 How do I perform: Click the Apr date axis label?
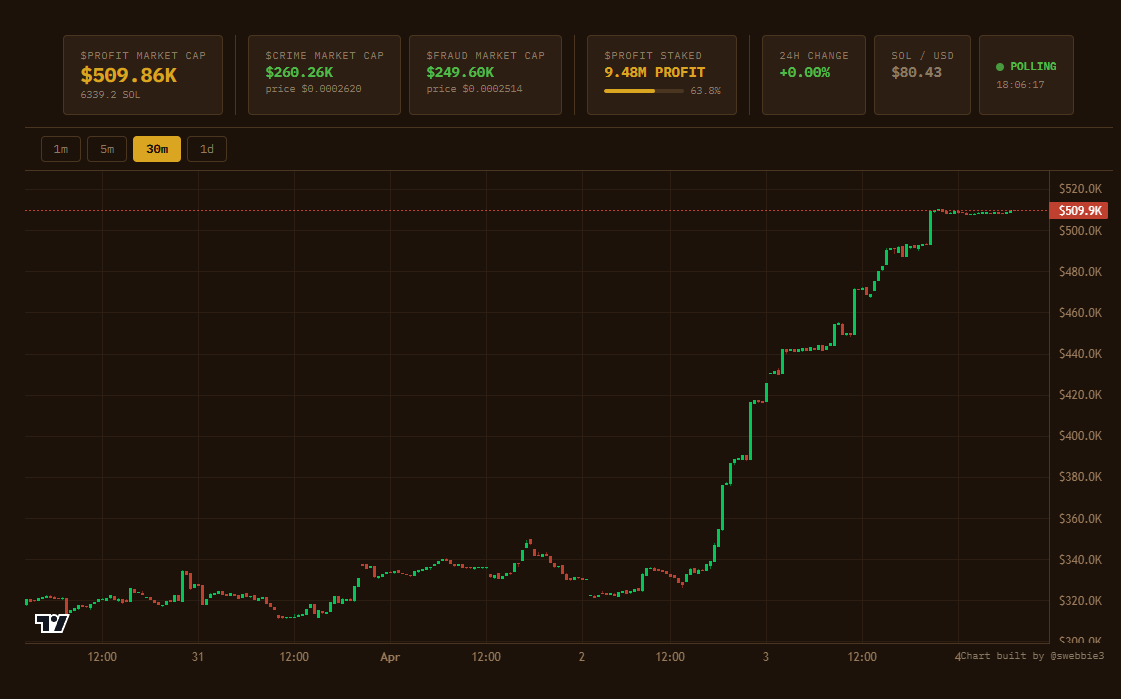(390, 657)
